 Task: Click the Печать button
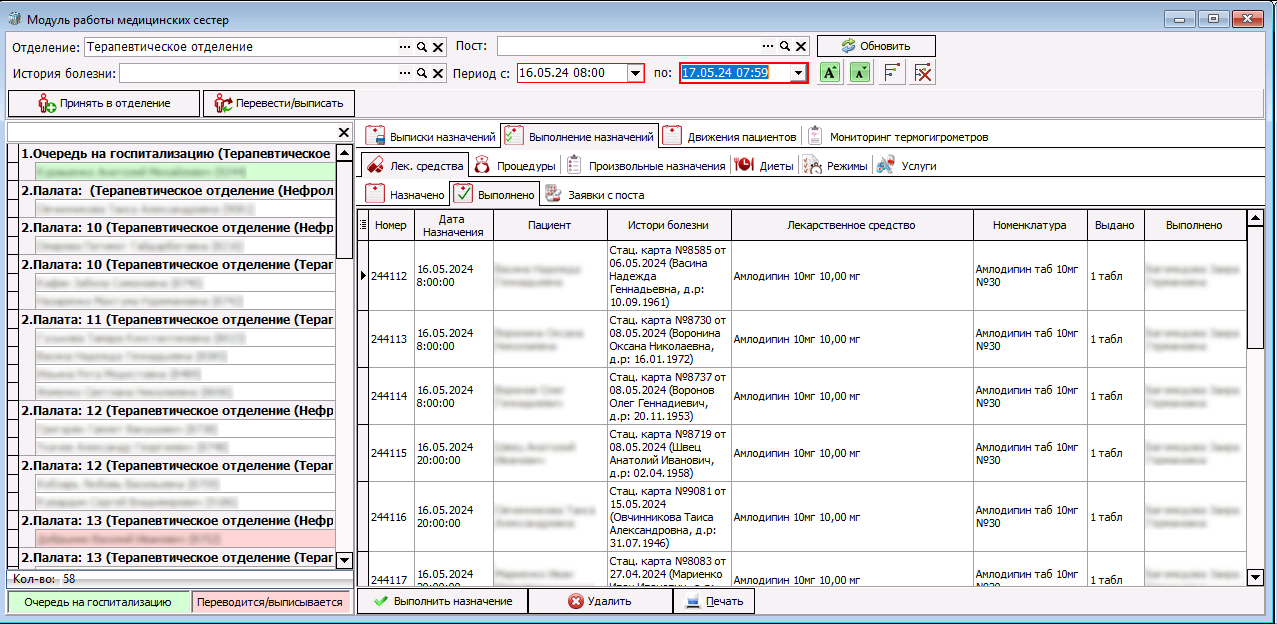click(x=713, y=601)
